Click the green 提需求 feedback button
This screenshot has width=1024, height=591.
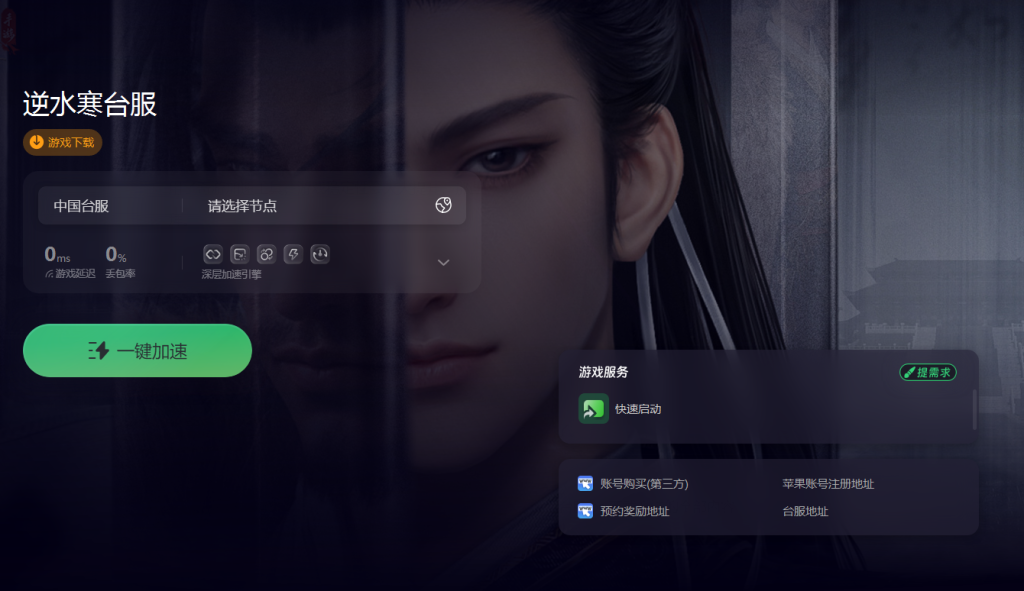[928, 372]
